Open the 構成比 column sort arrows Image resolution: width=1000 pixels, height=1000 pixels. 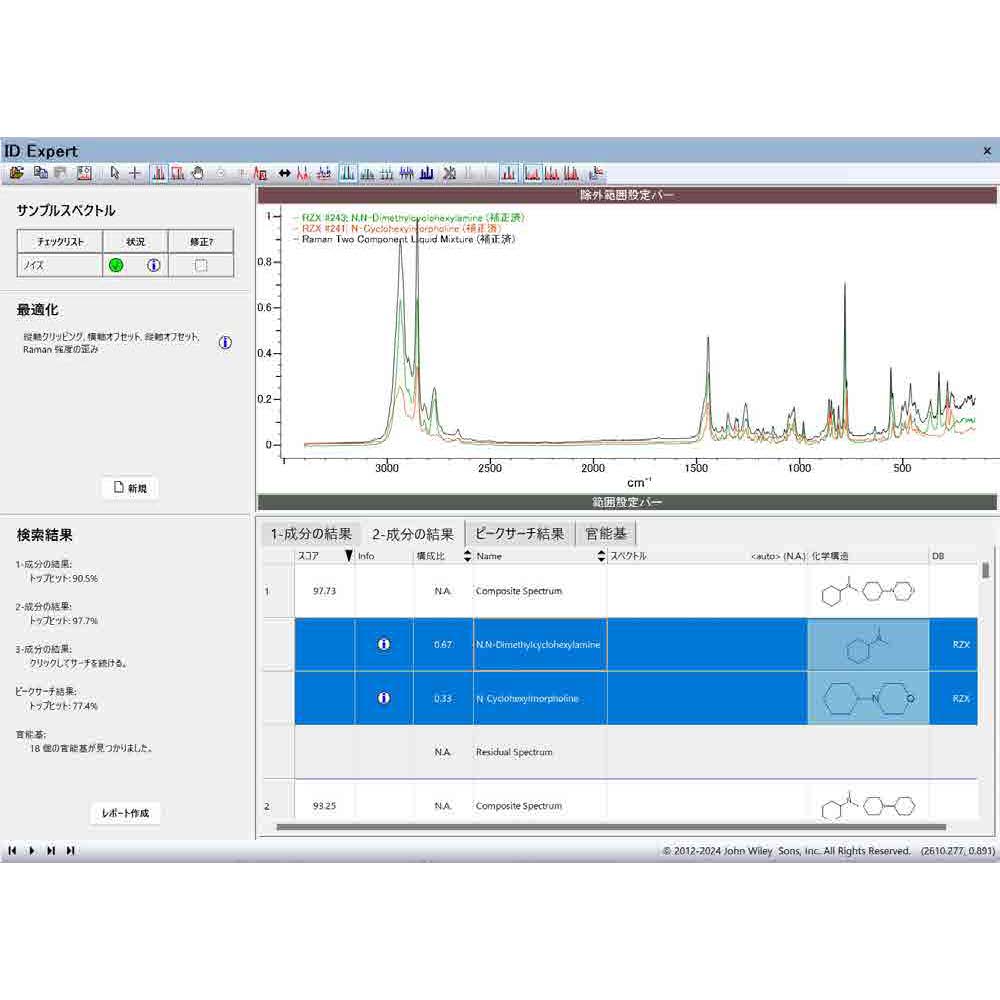click(x=463, y=556)
